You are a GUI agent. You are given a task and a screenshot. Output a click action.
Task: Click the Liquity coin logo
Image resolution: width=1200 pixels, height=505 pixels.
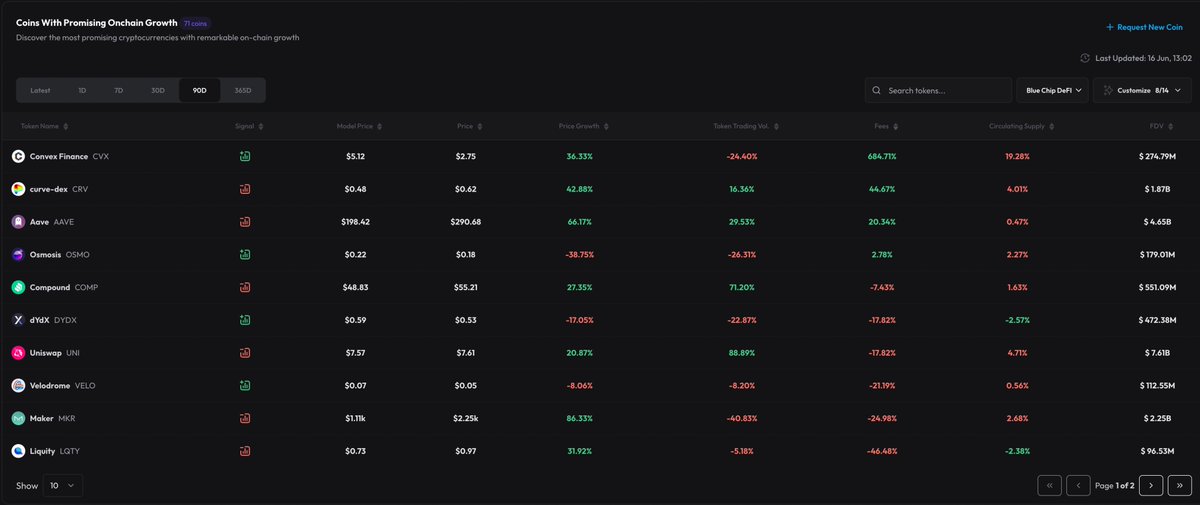tap(18, 451)
